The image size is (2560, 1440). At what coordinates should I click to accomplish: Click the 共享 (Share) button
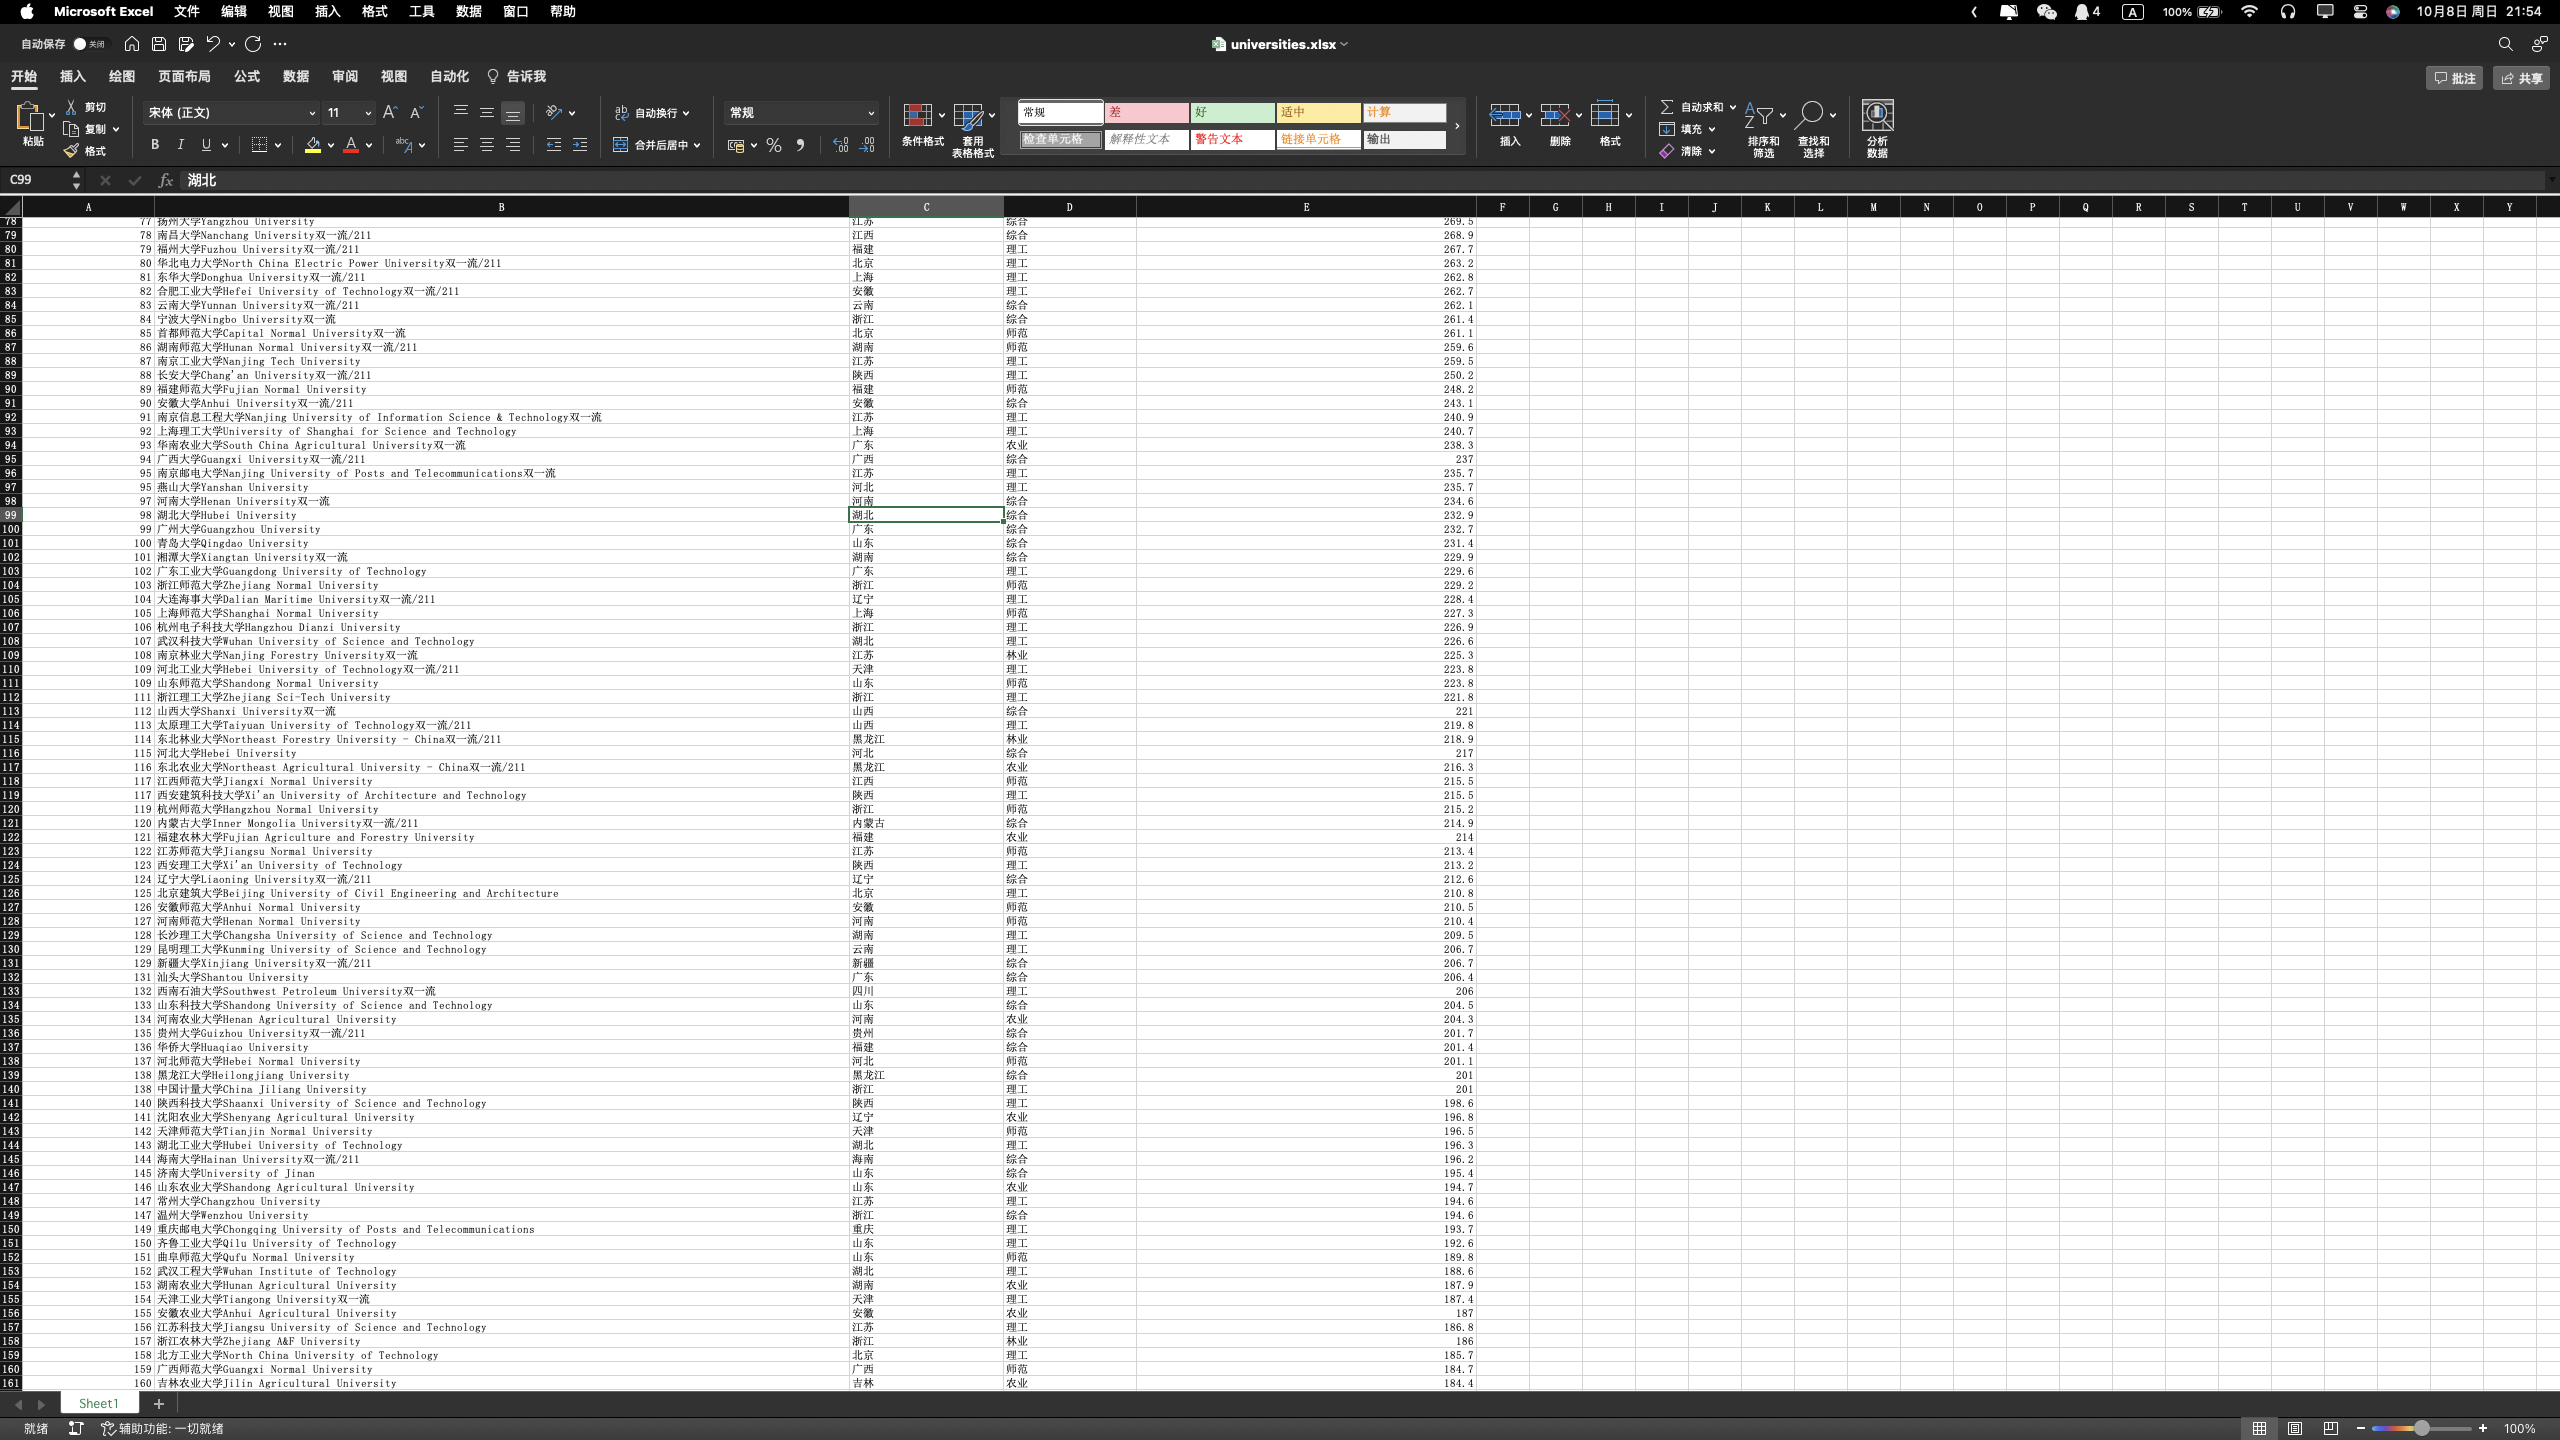(2521, 78)
